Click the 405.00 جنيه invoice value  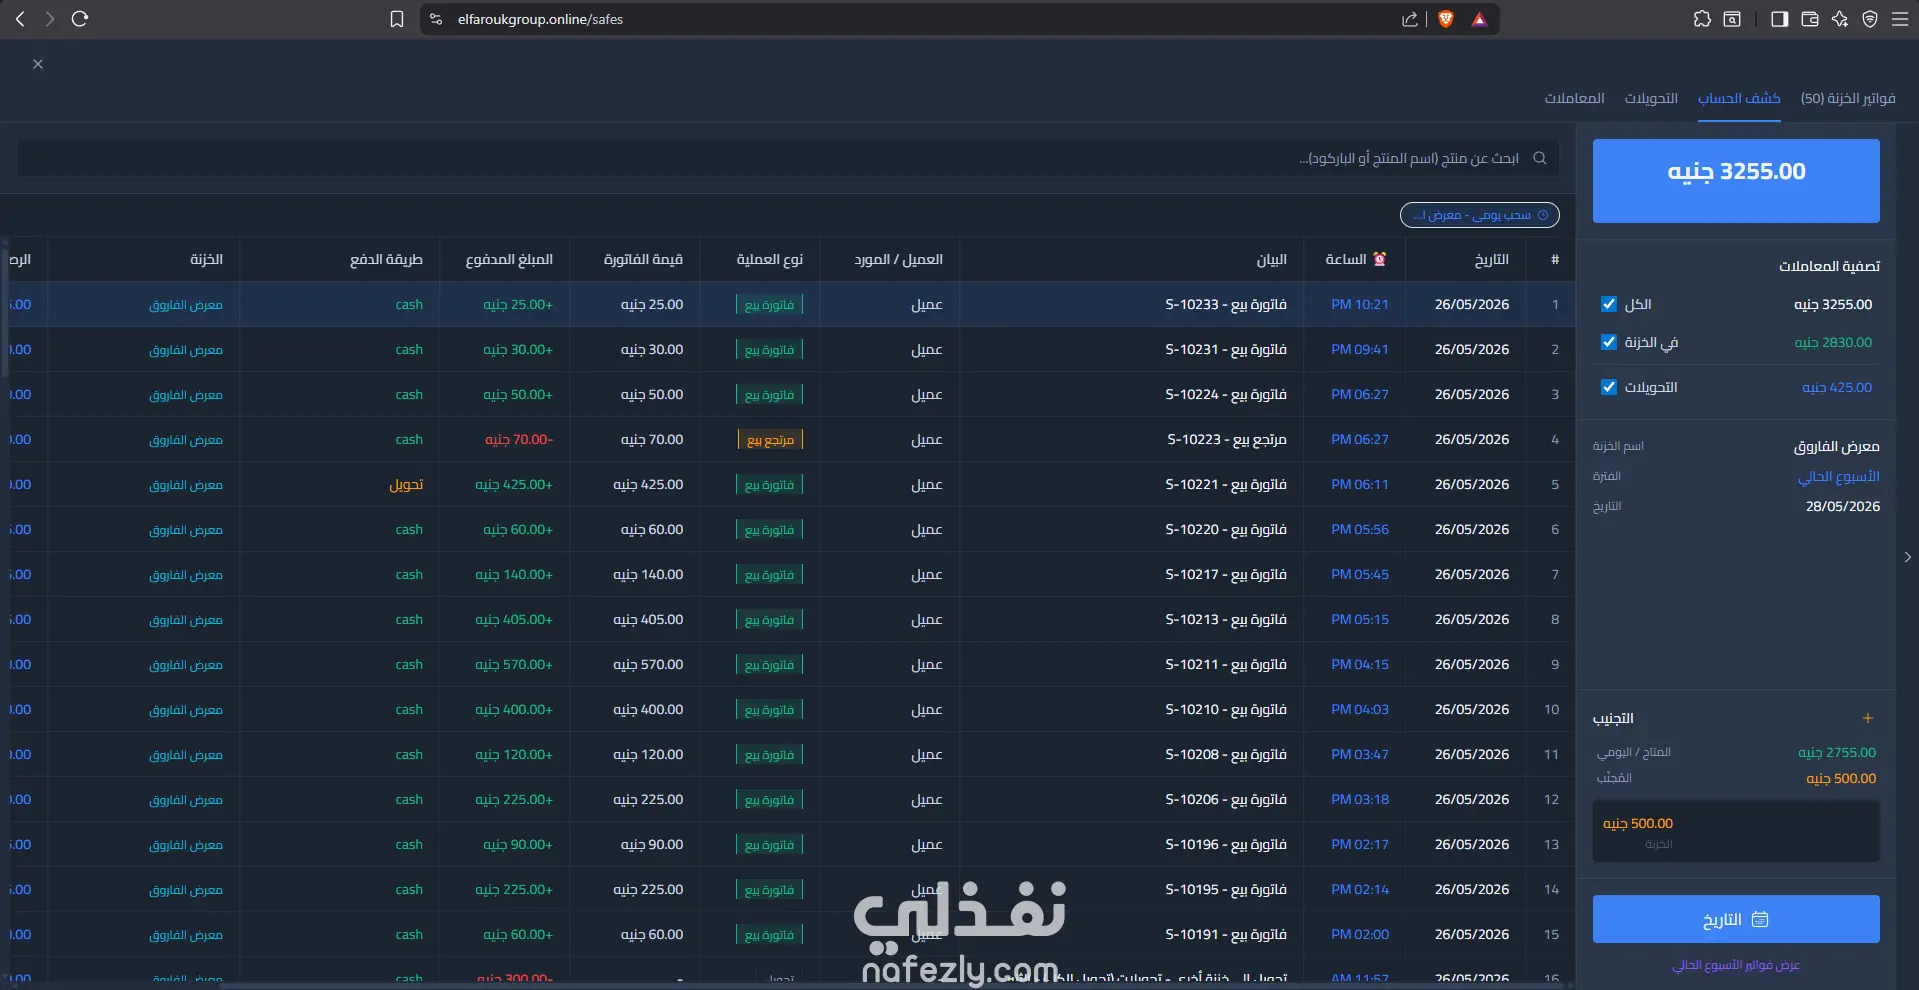click(648, 619)
